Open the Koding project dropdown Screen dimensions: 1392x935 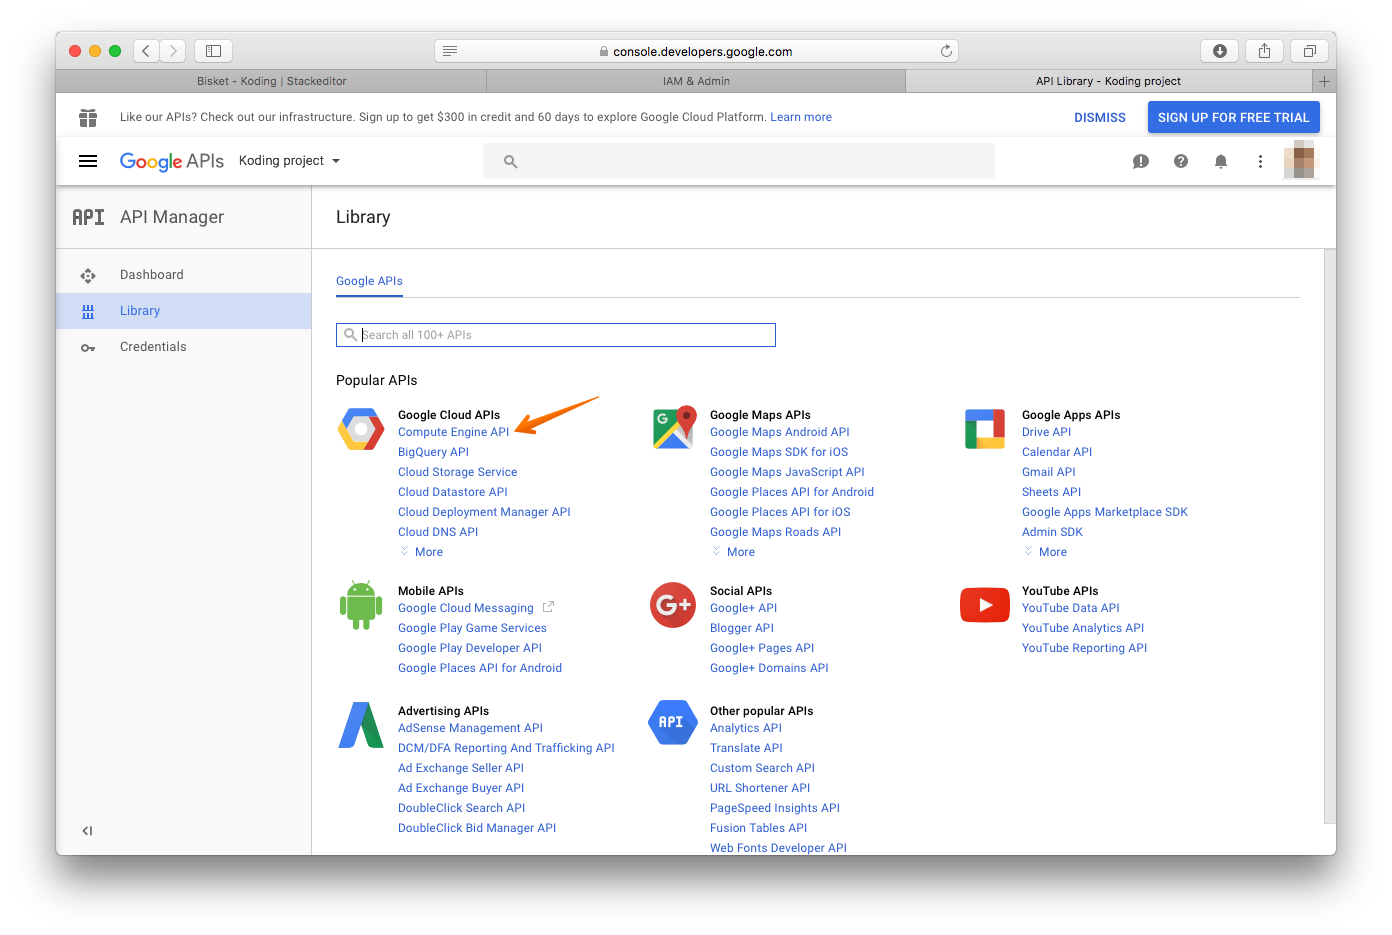tap(289, 161)
